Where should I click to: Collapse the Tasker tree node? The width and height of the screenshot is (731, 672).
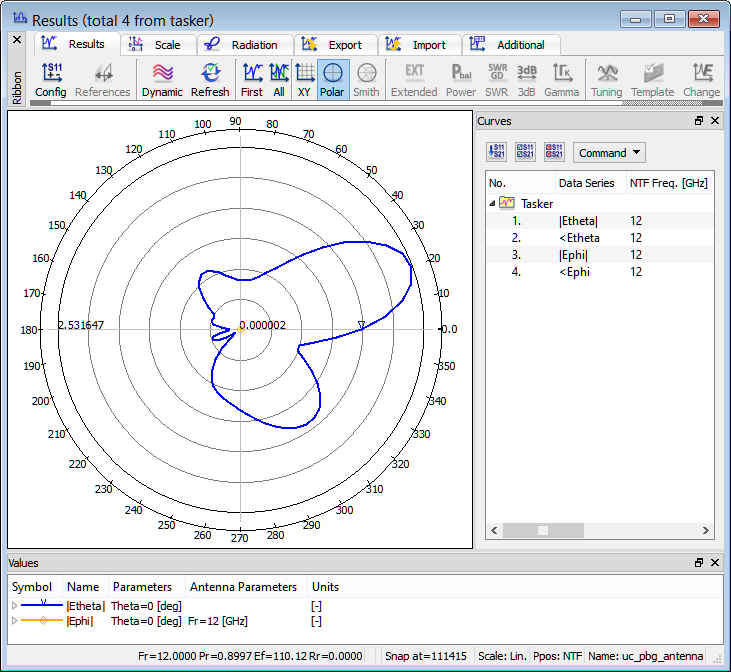coord(492,203)
